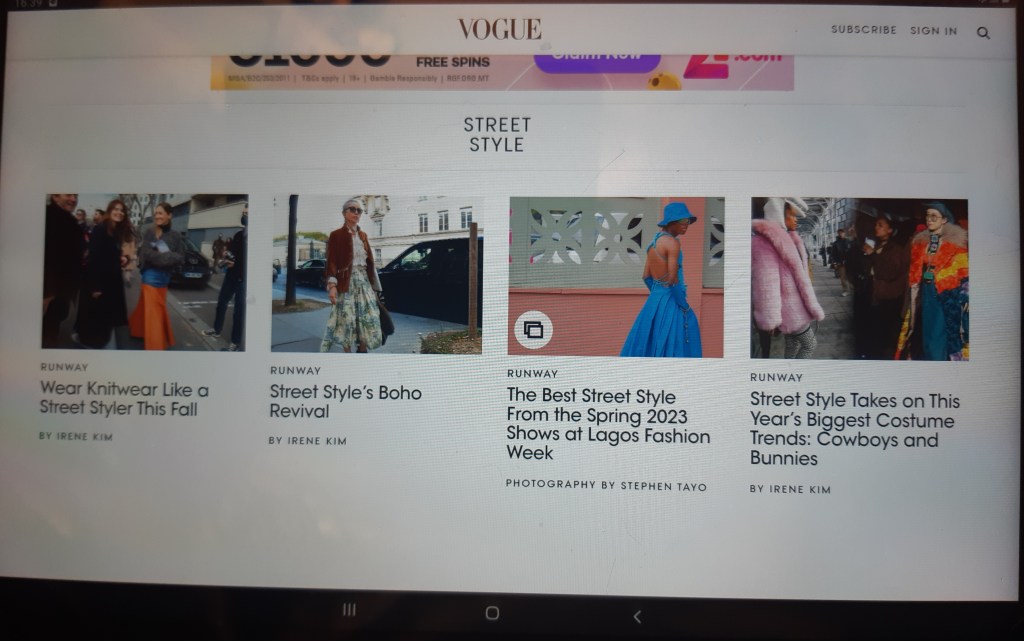Click the Claim Now ad button
Image resolution: width=1024 pixels, height=641 pixels.
click(596, 57)
